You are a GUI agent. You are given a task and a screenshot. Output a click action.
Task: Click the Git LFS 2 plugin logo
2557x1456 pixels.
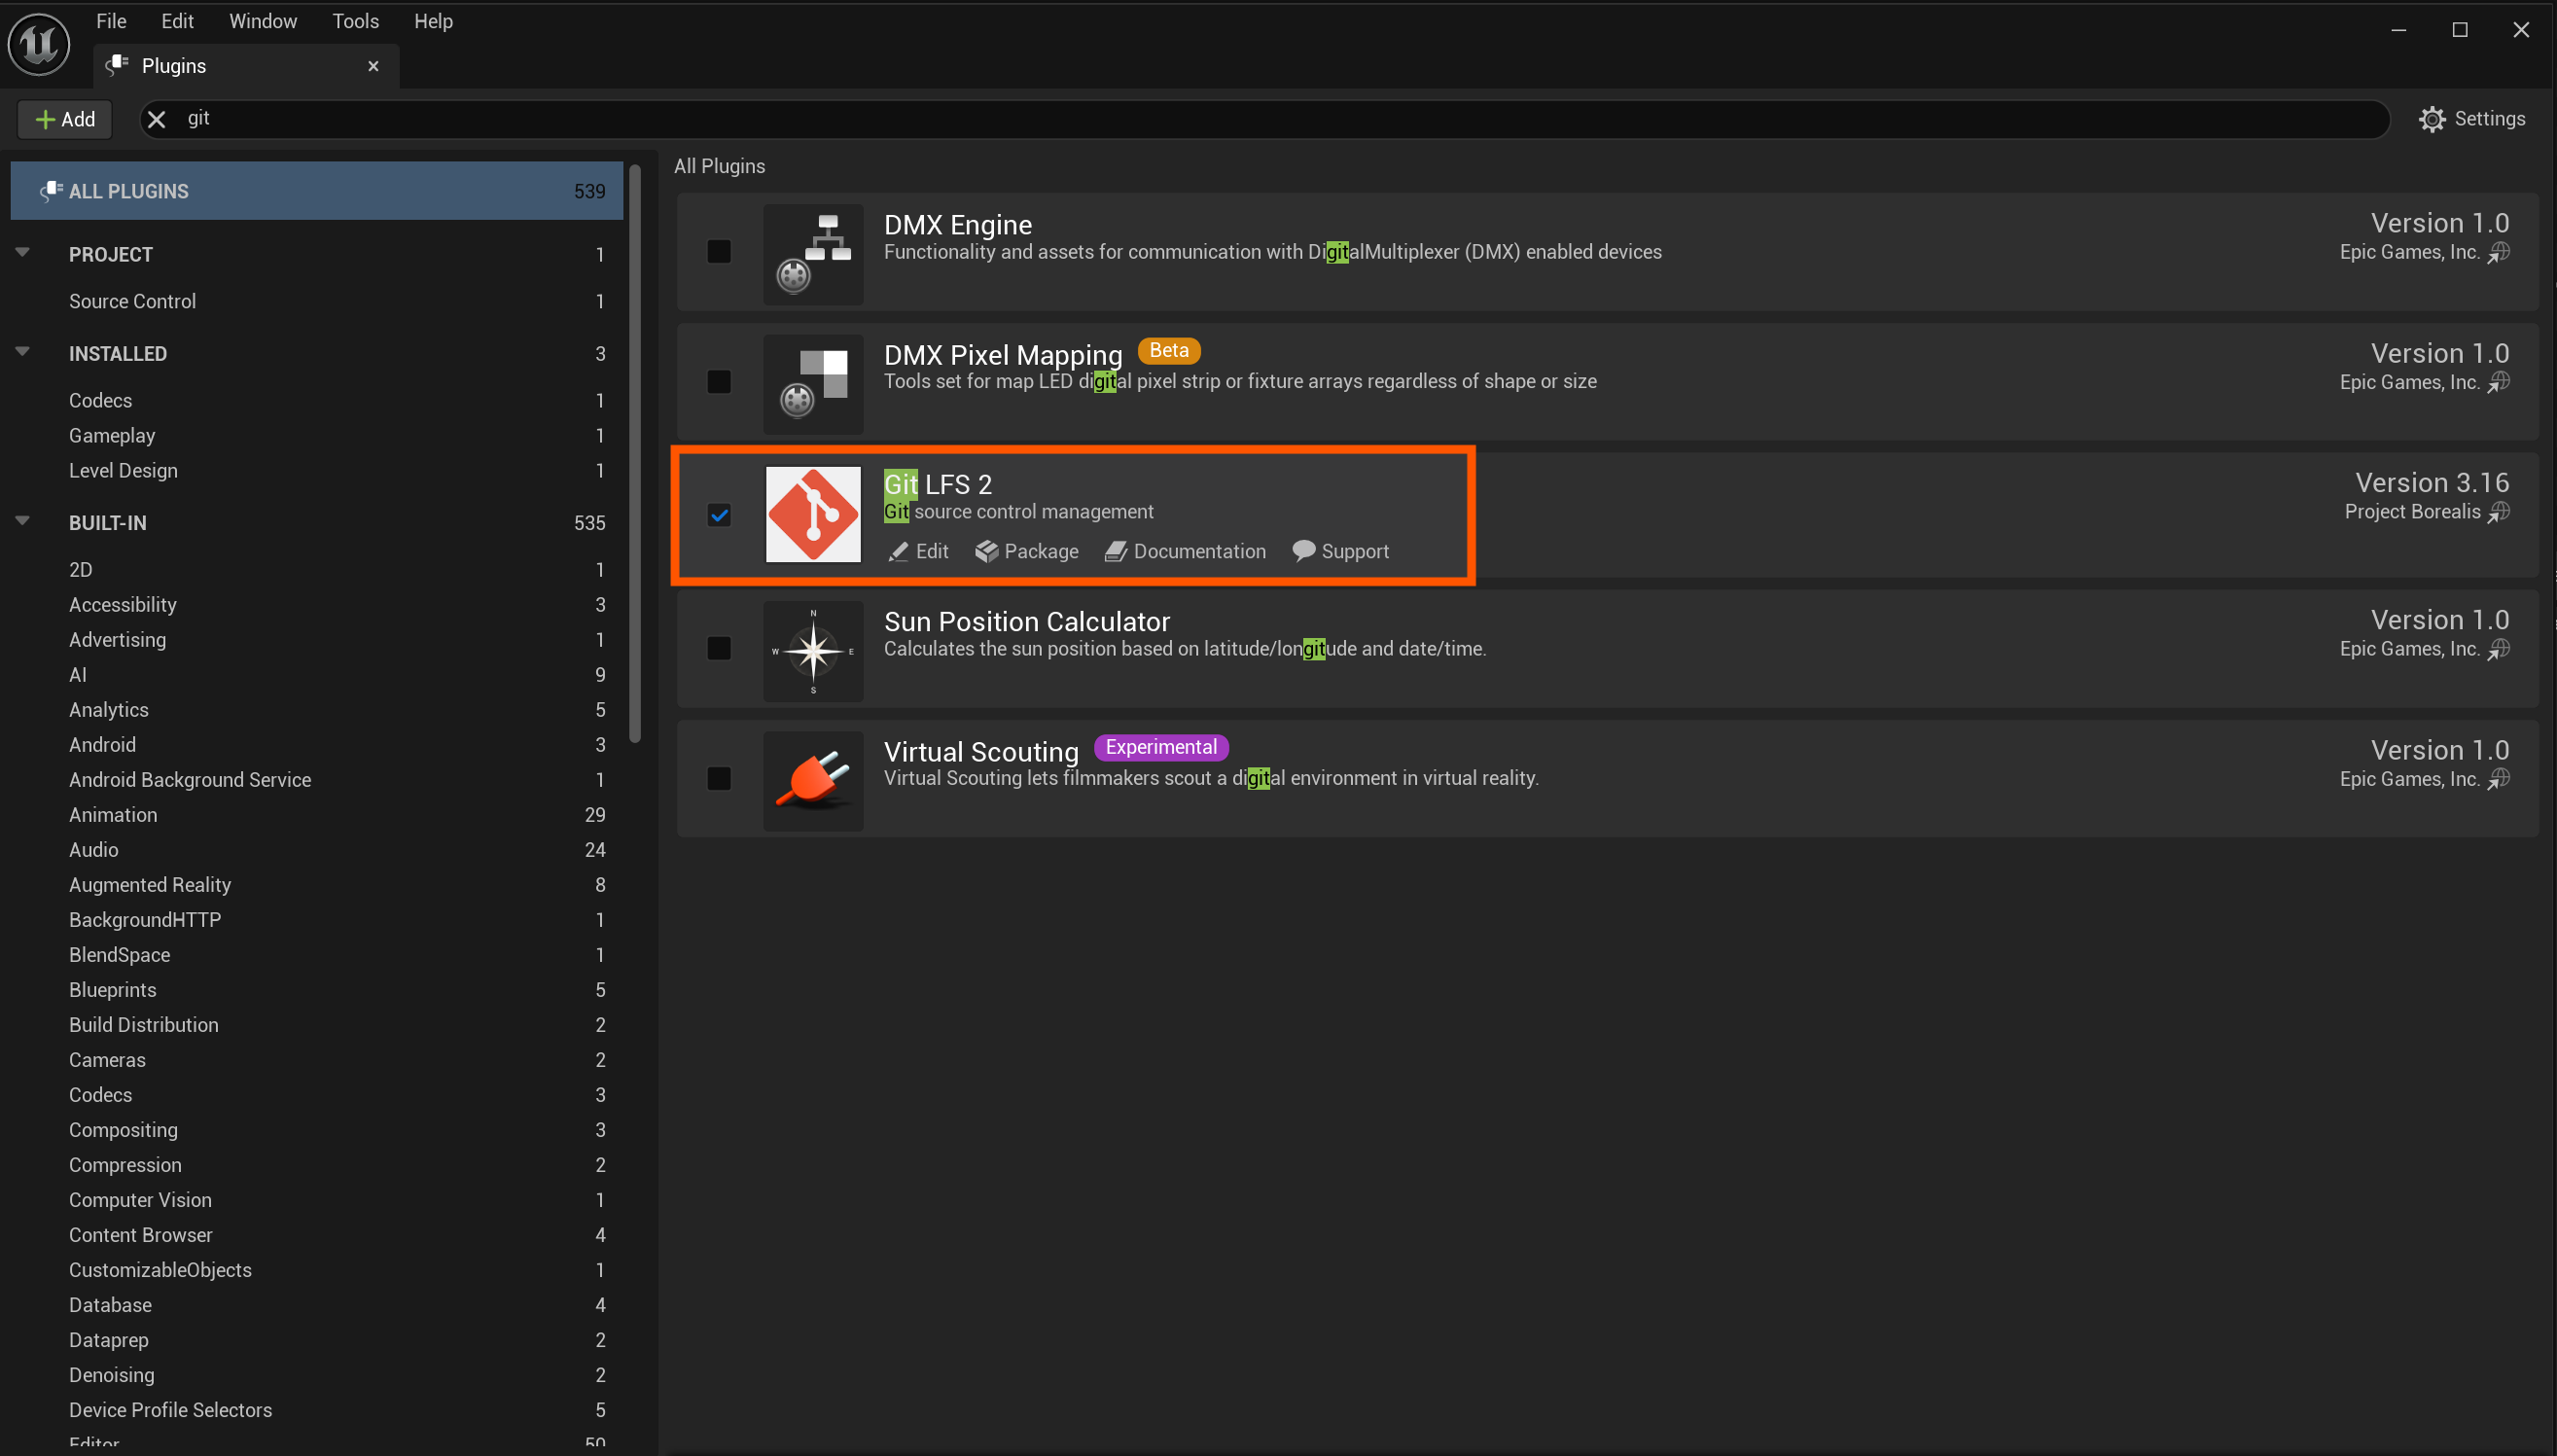point(813,514)
